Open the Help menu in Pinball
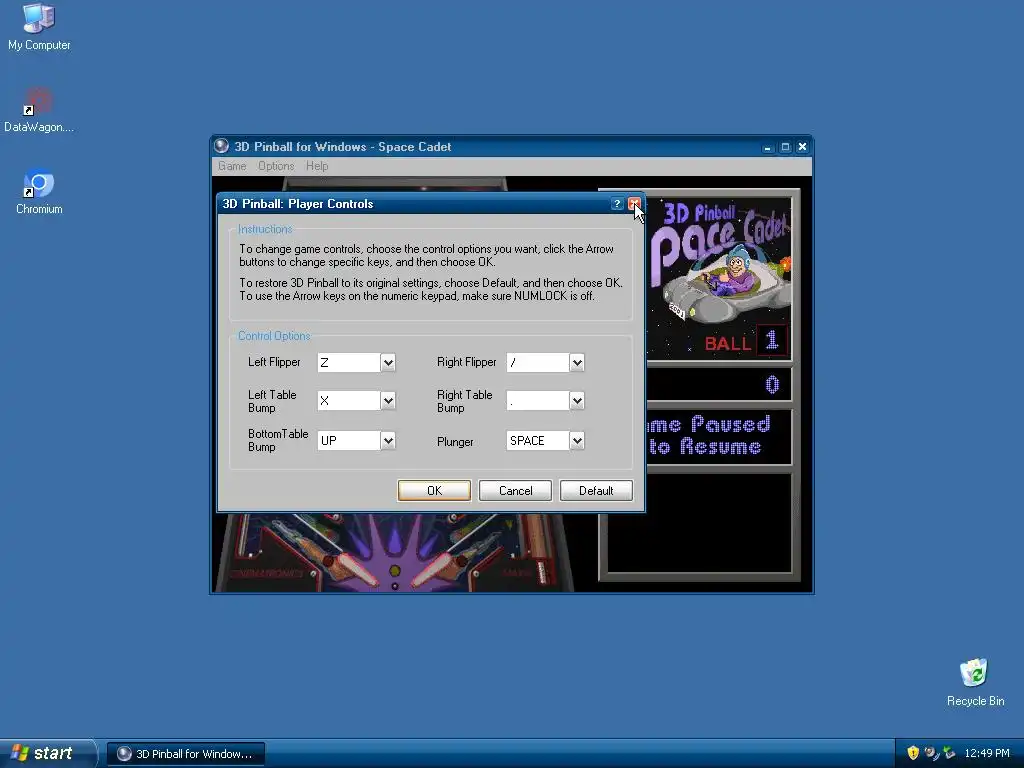Viewport: 1024px width, 768px height. pos(317,166)
